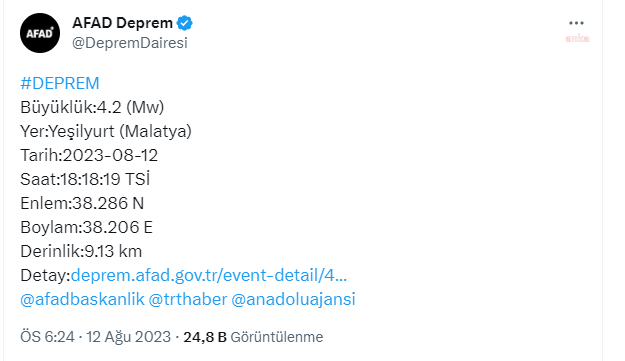Screen dimensions: 625x361
Task: Open the three-dot more options menu
Action: tap(576, 23)
